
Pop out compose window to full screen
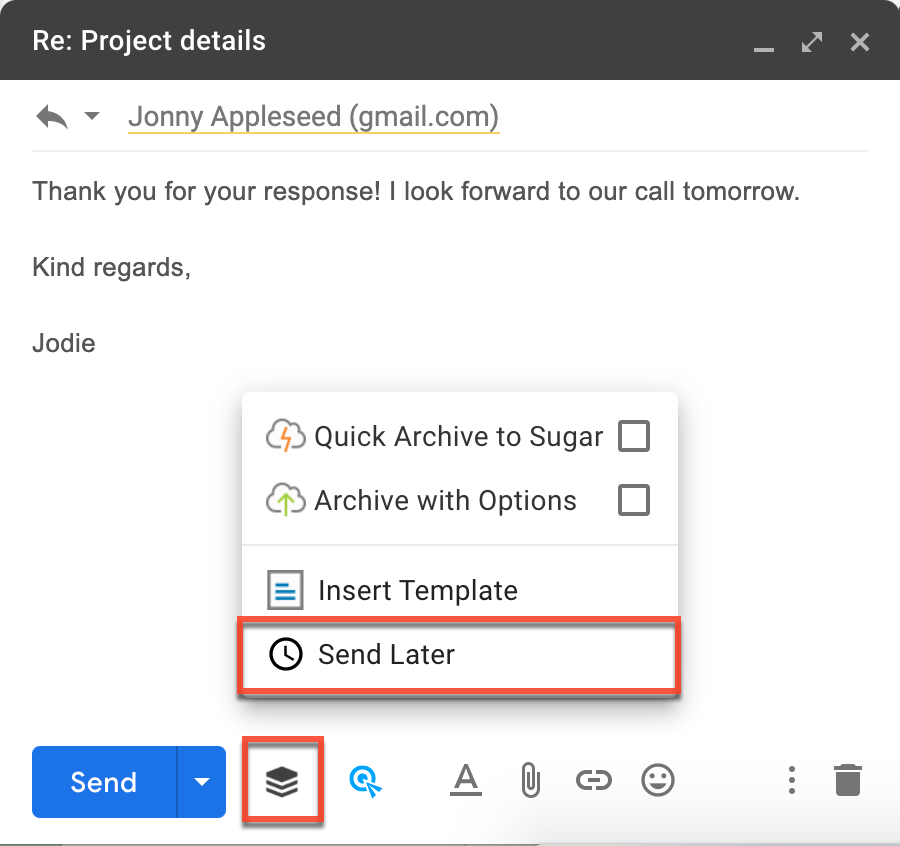pyautogui.click(x=811, y=42)
